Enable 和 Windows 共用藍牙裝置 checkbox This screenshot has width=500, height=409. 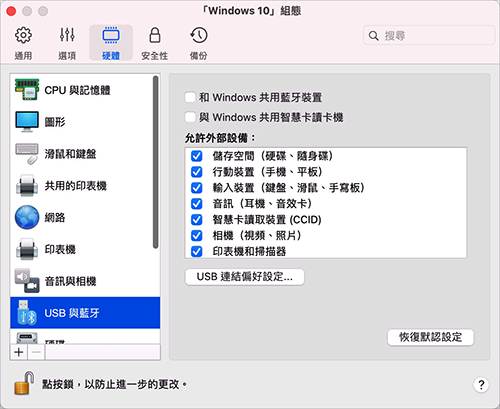point(190,98)
